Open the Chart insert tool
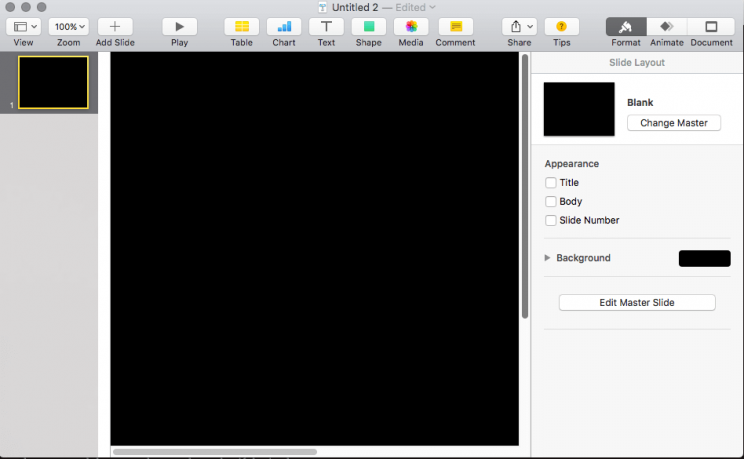Viewport: 744px width, 459px height. (x=284, y=27)
